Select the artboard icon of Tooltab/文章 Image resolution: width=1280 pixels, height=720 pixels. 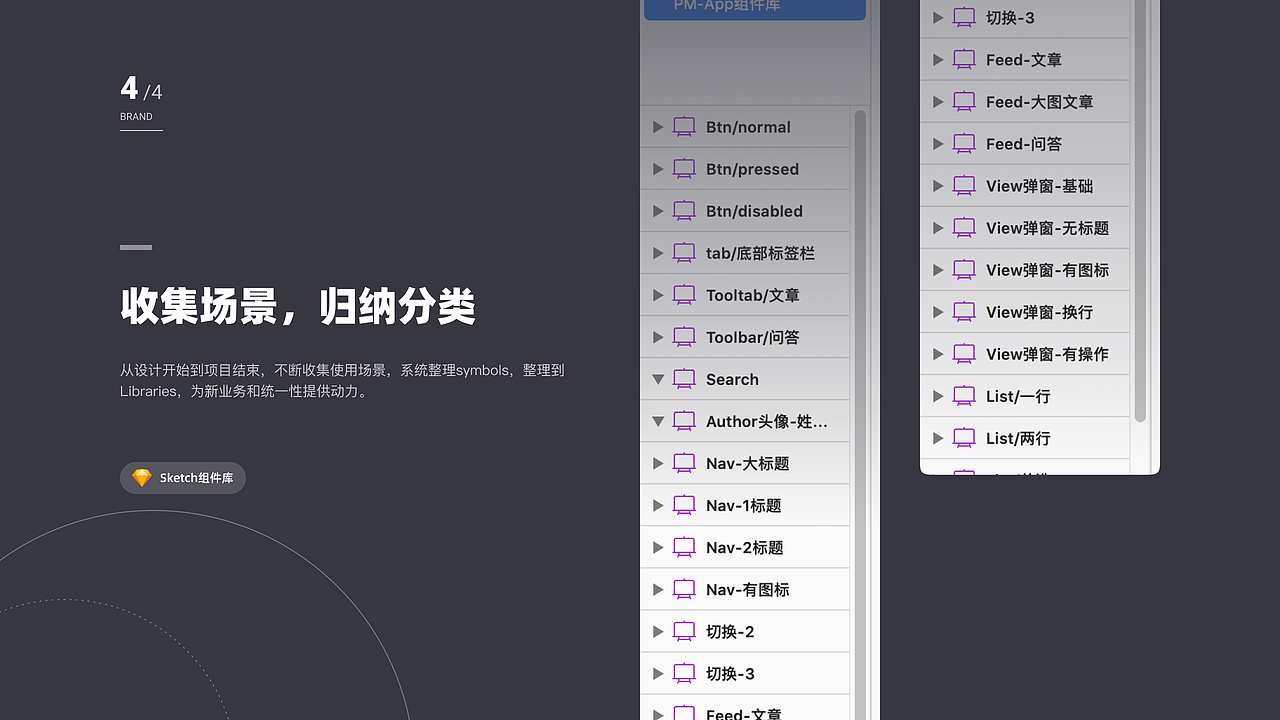tap(684, 295)
